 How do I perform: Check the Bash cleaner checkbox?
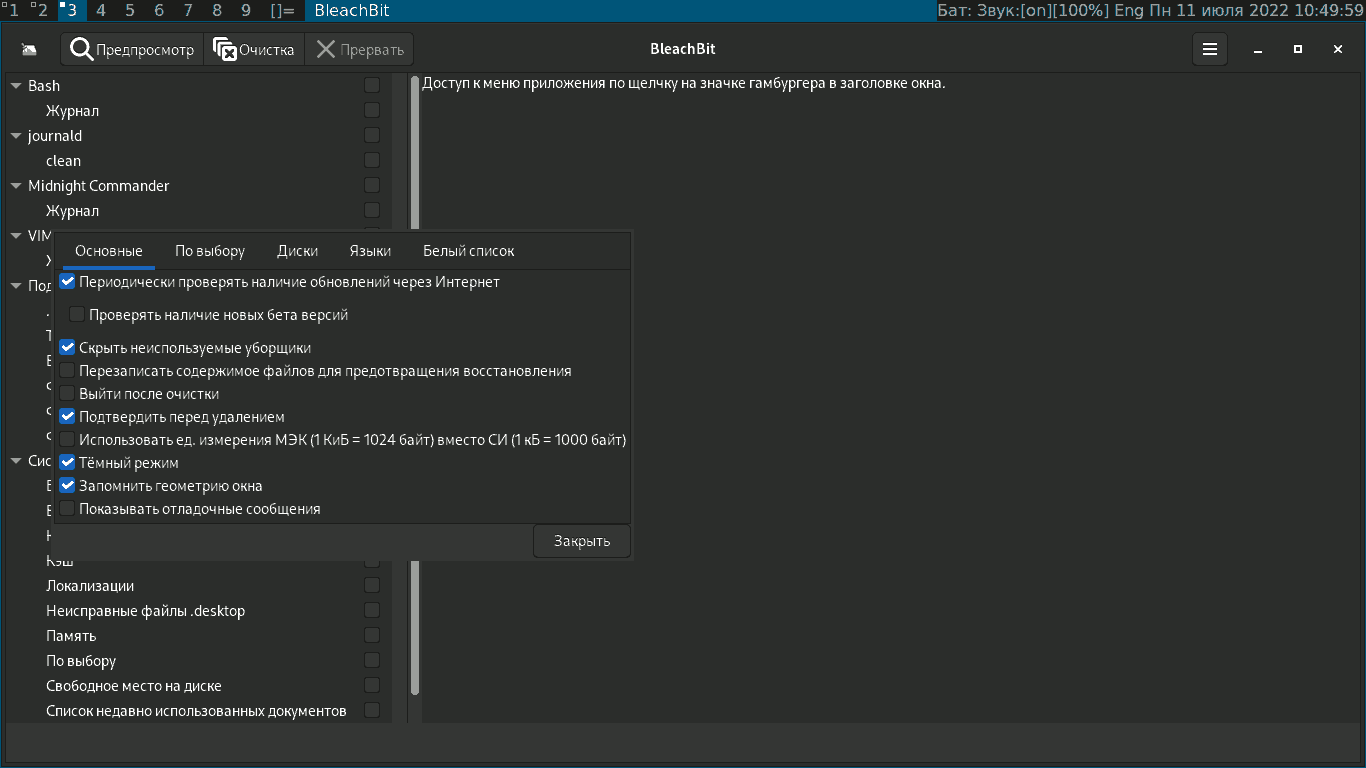[372, 85]
